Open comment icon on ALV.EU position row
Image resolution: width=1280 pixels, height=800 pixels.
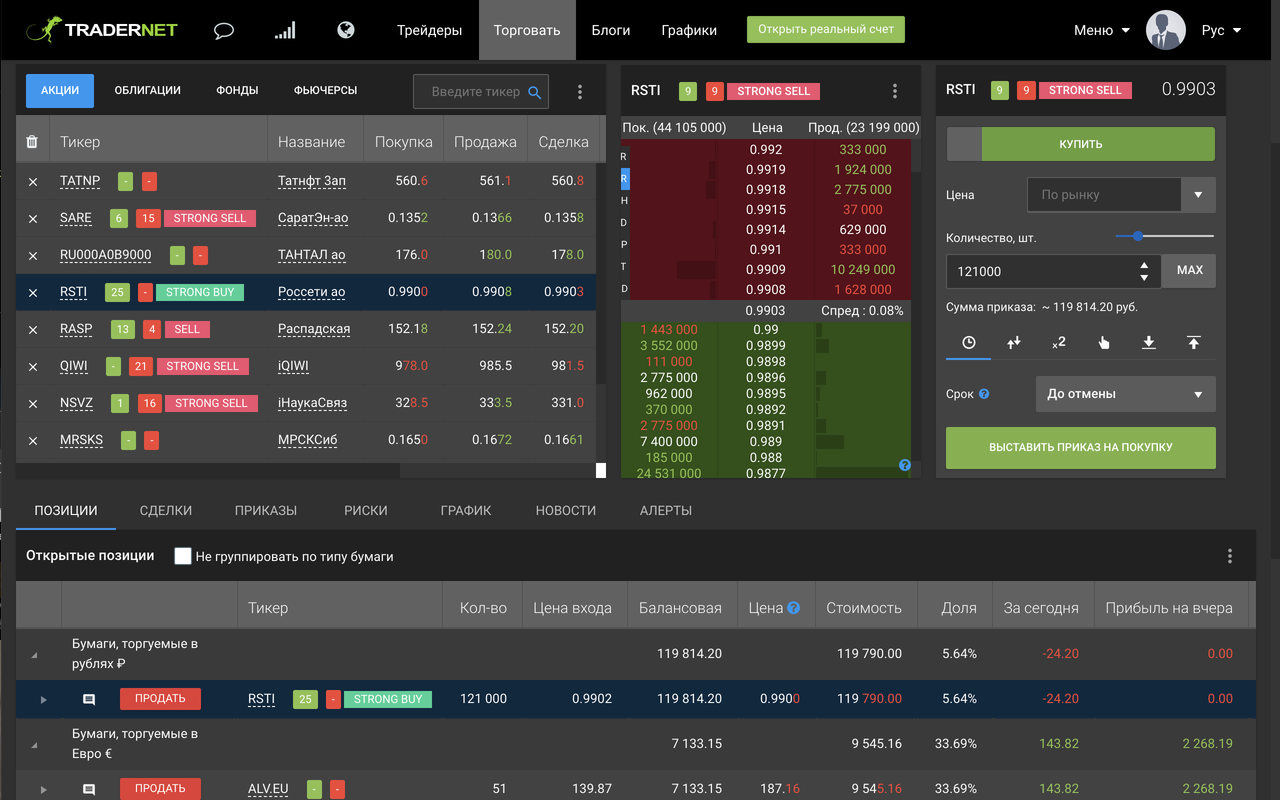coord(89,789)
